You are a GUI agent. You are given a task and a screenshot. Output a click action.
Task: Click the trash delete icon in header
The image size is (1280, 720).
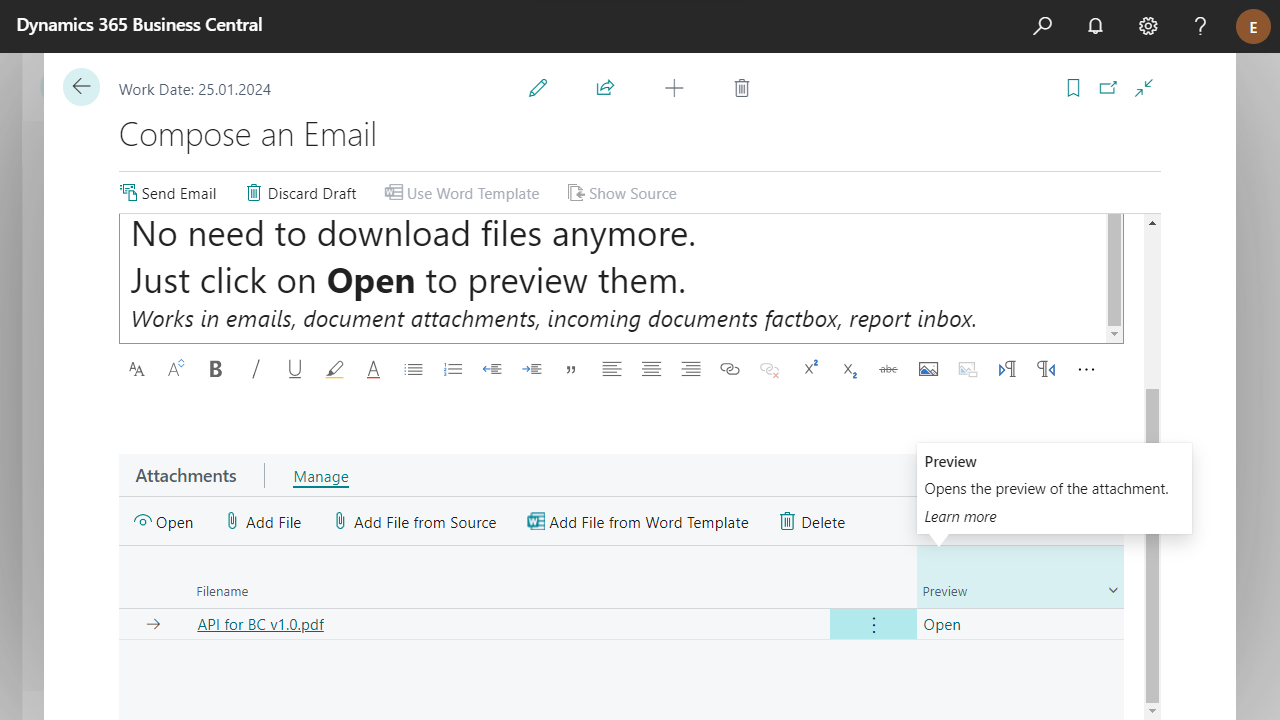pyautogui.click(x=742, y=88)
